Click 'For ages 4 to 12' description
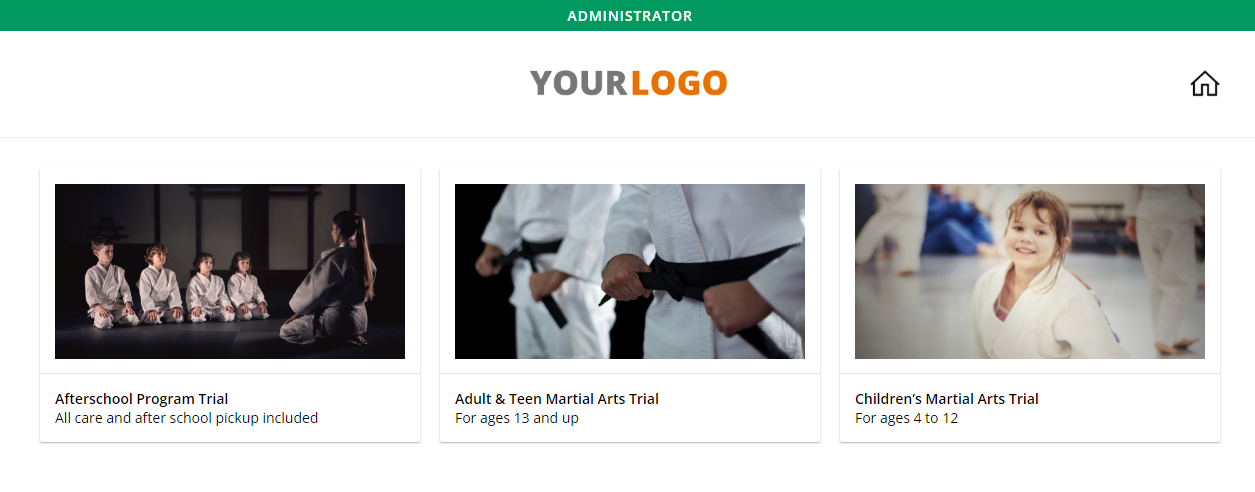 (x=907, y=418)
